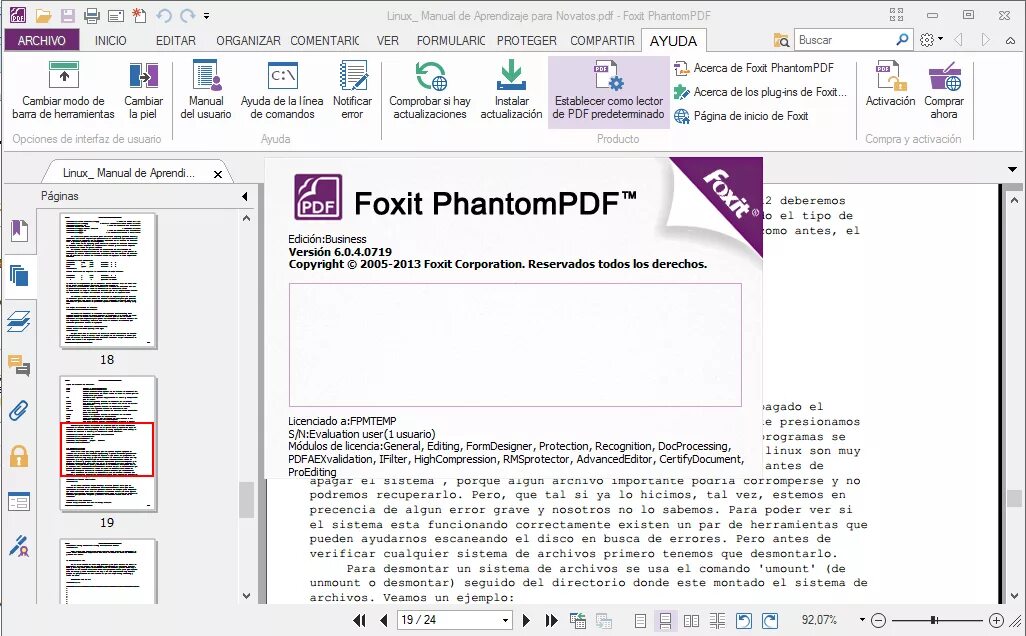Open Acerca de los plug-ins de Foxit
This screenshot has height=636, width=1026.
(x=760, y=92)
